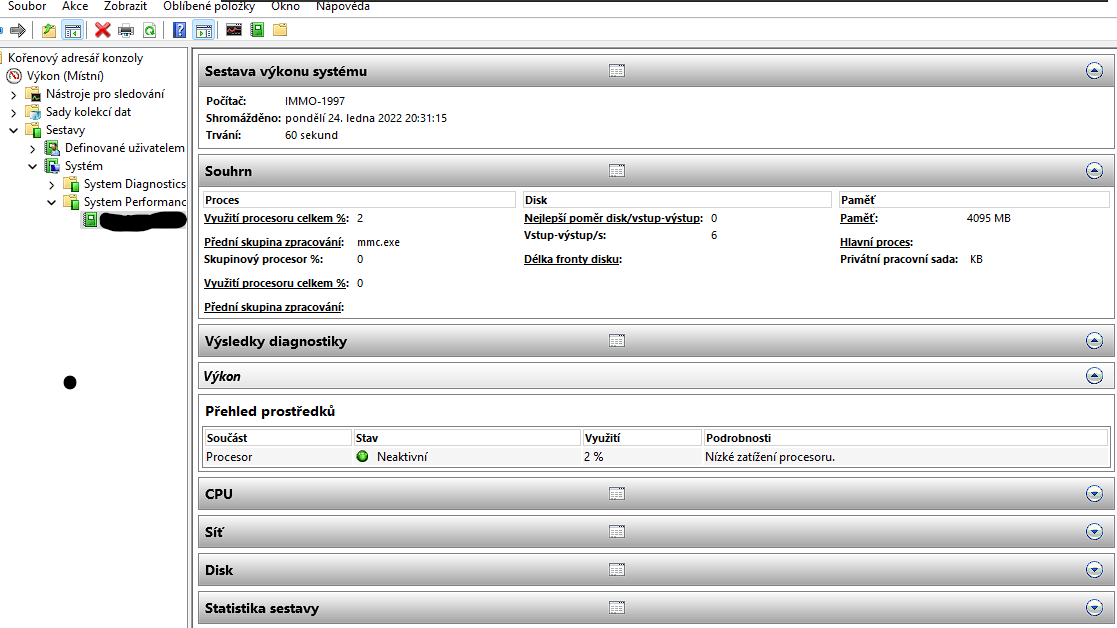Viewport: 1117px width, 628px height.
Task: Toggle show/hide action pane toolbar button
Action: pyautogui.click(x=203, y=30)
